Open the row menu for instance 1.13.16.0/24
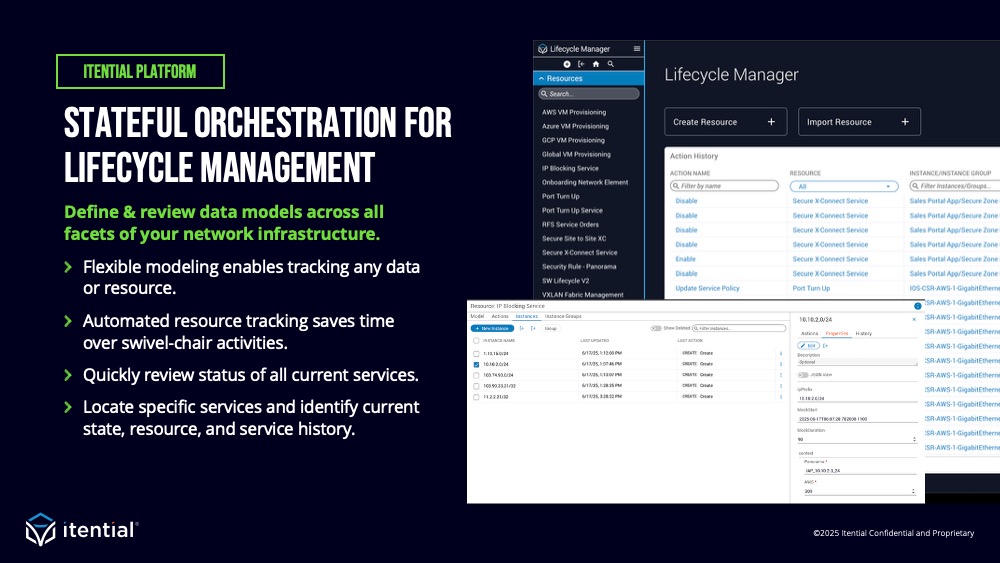The width and height of the screenshot is (1000, 563). coord(781,353)
